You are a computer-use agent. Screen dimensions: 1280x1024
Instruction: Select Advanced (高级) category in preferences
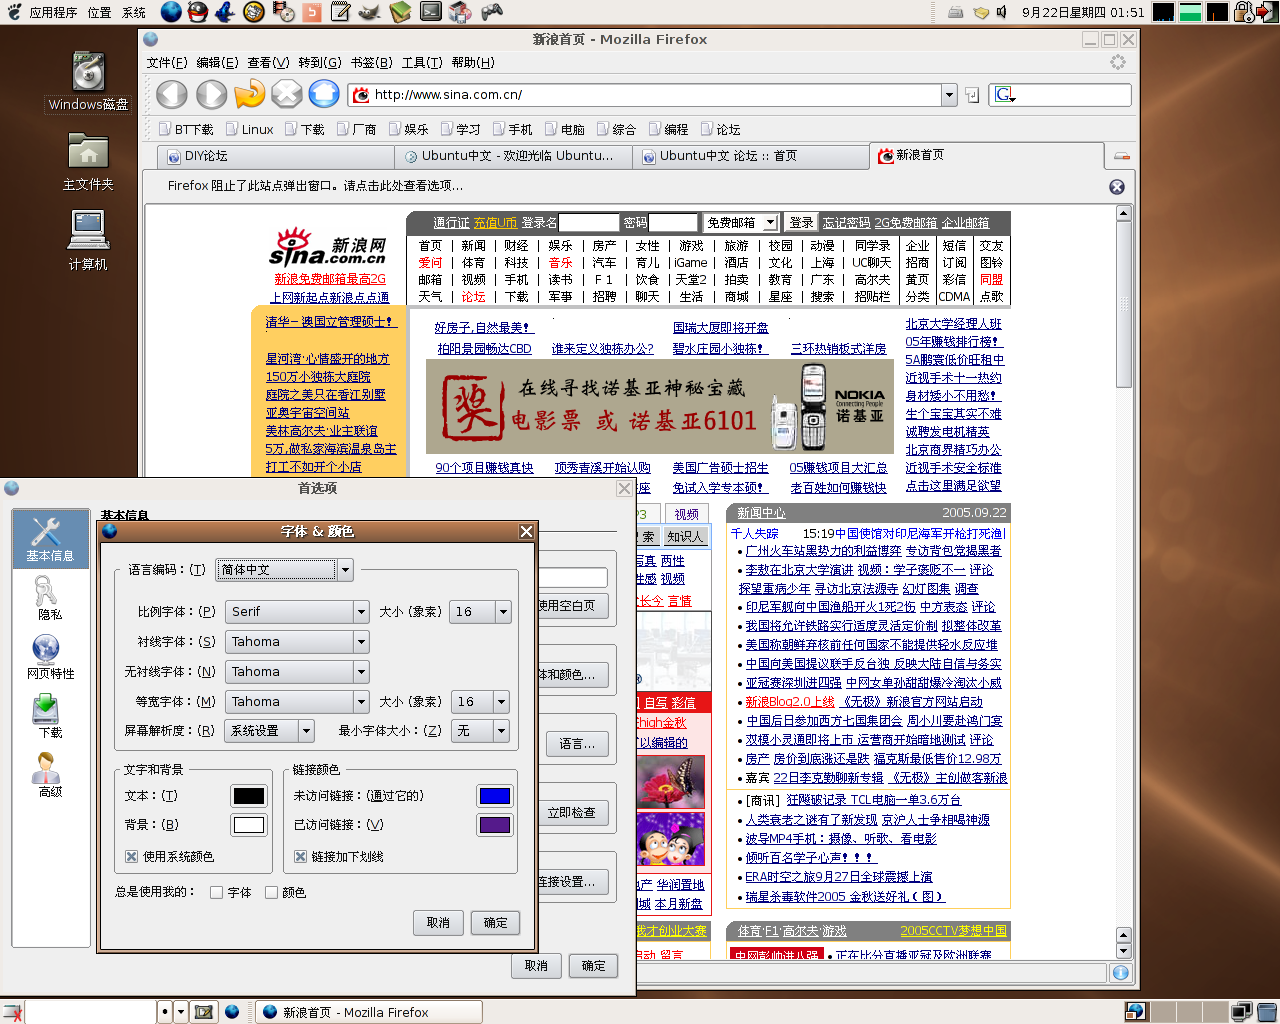point(49,774)
